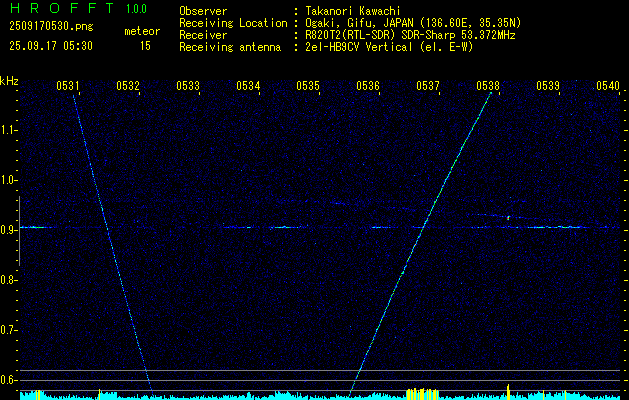Click the Receiver label

[203, 35]
